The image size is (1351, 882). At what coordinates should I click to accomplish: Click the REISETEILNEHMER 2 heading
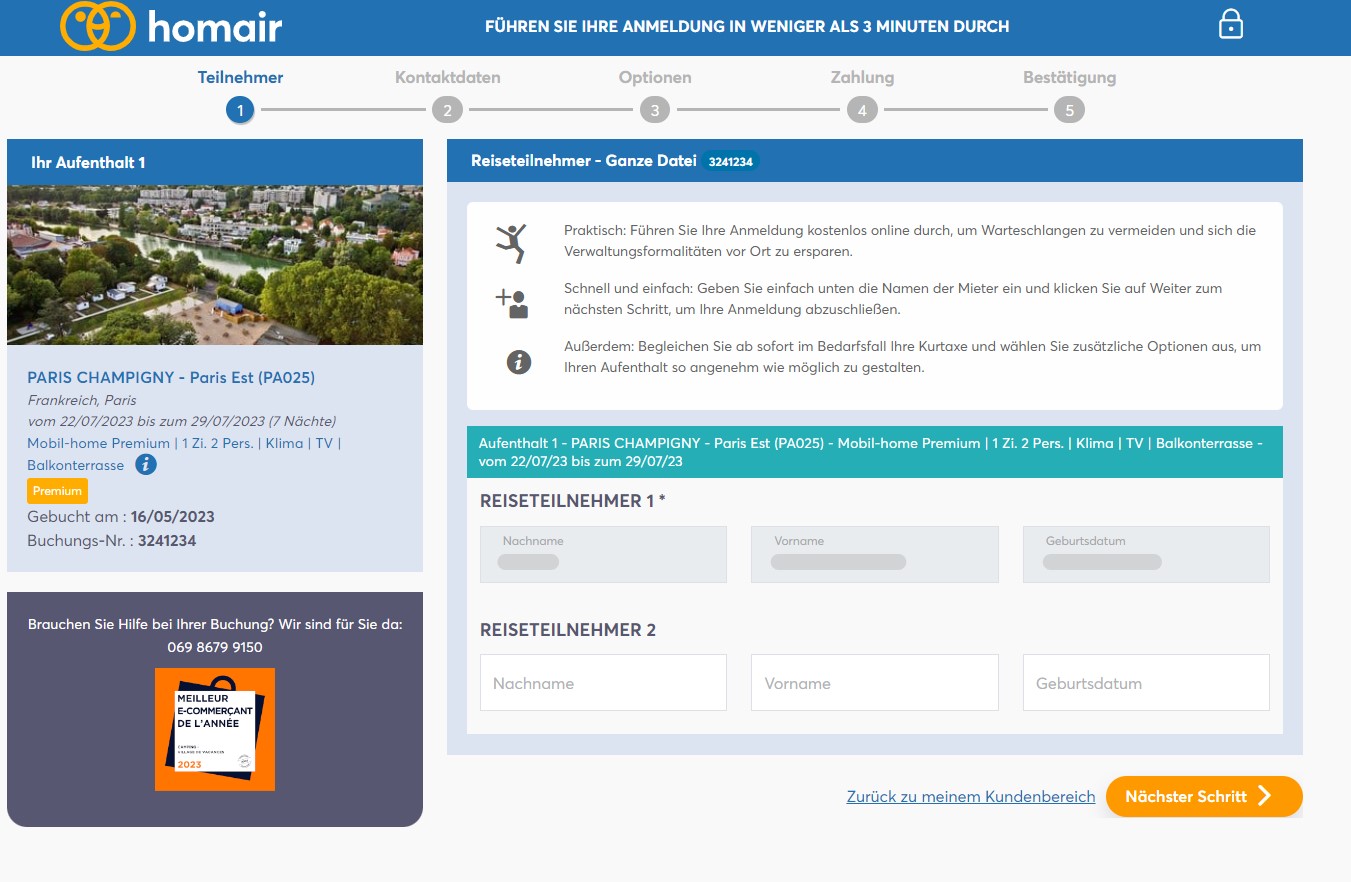[x=568, y=630]
